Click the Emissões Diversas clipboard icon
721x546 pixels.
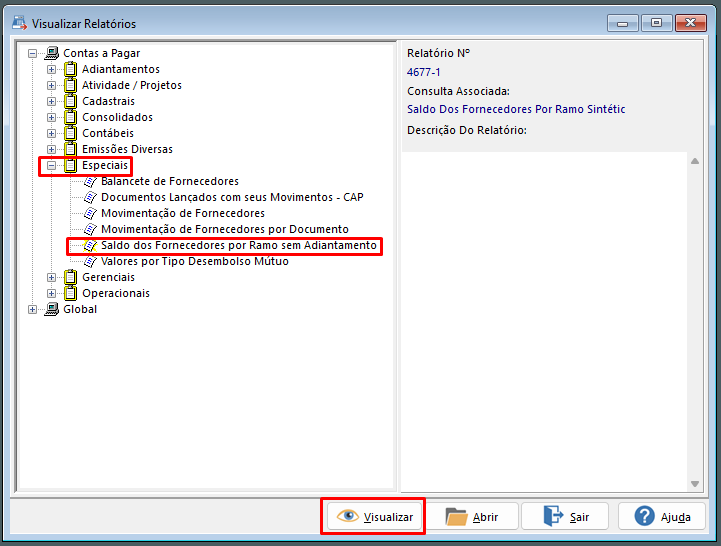pyautogui.click(x=70, y=149)
